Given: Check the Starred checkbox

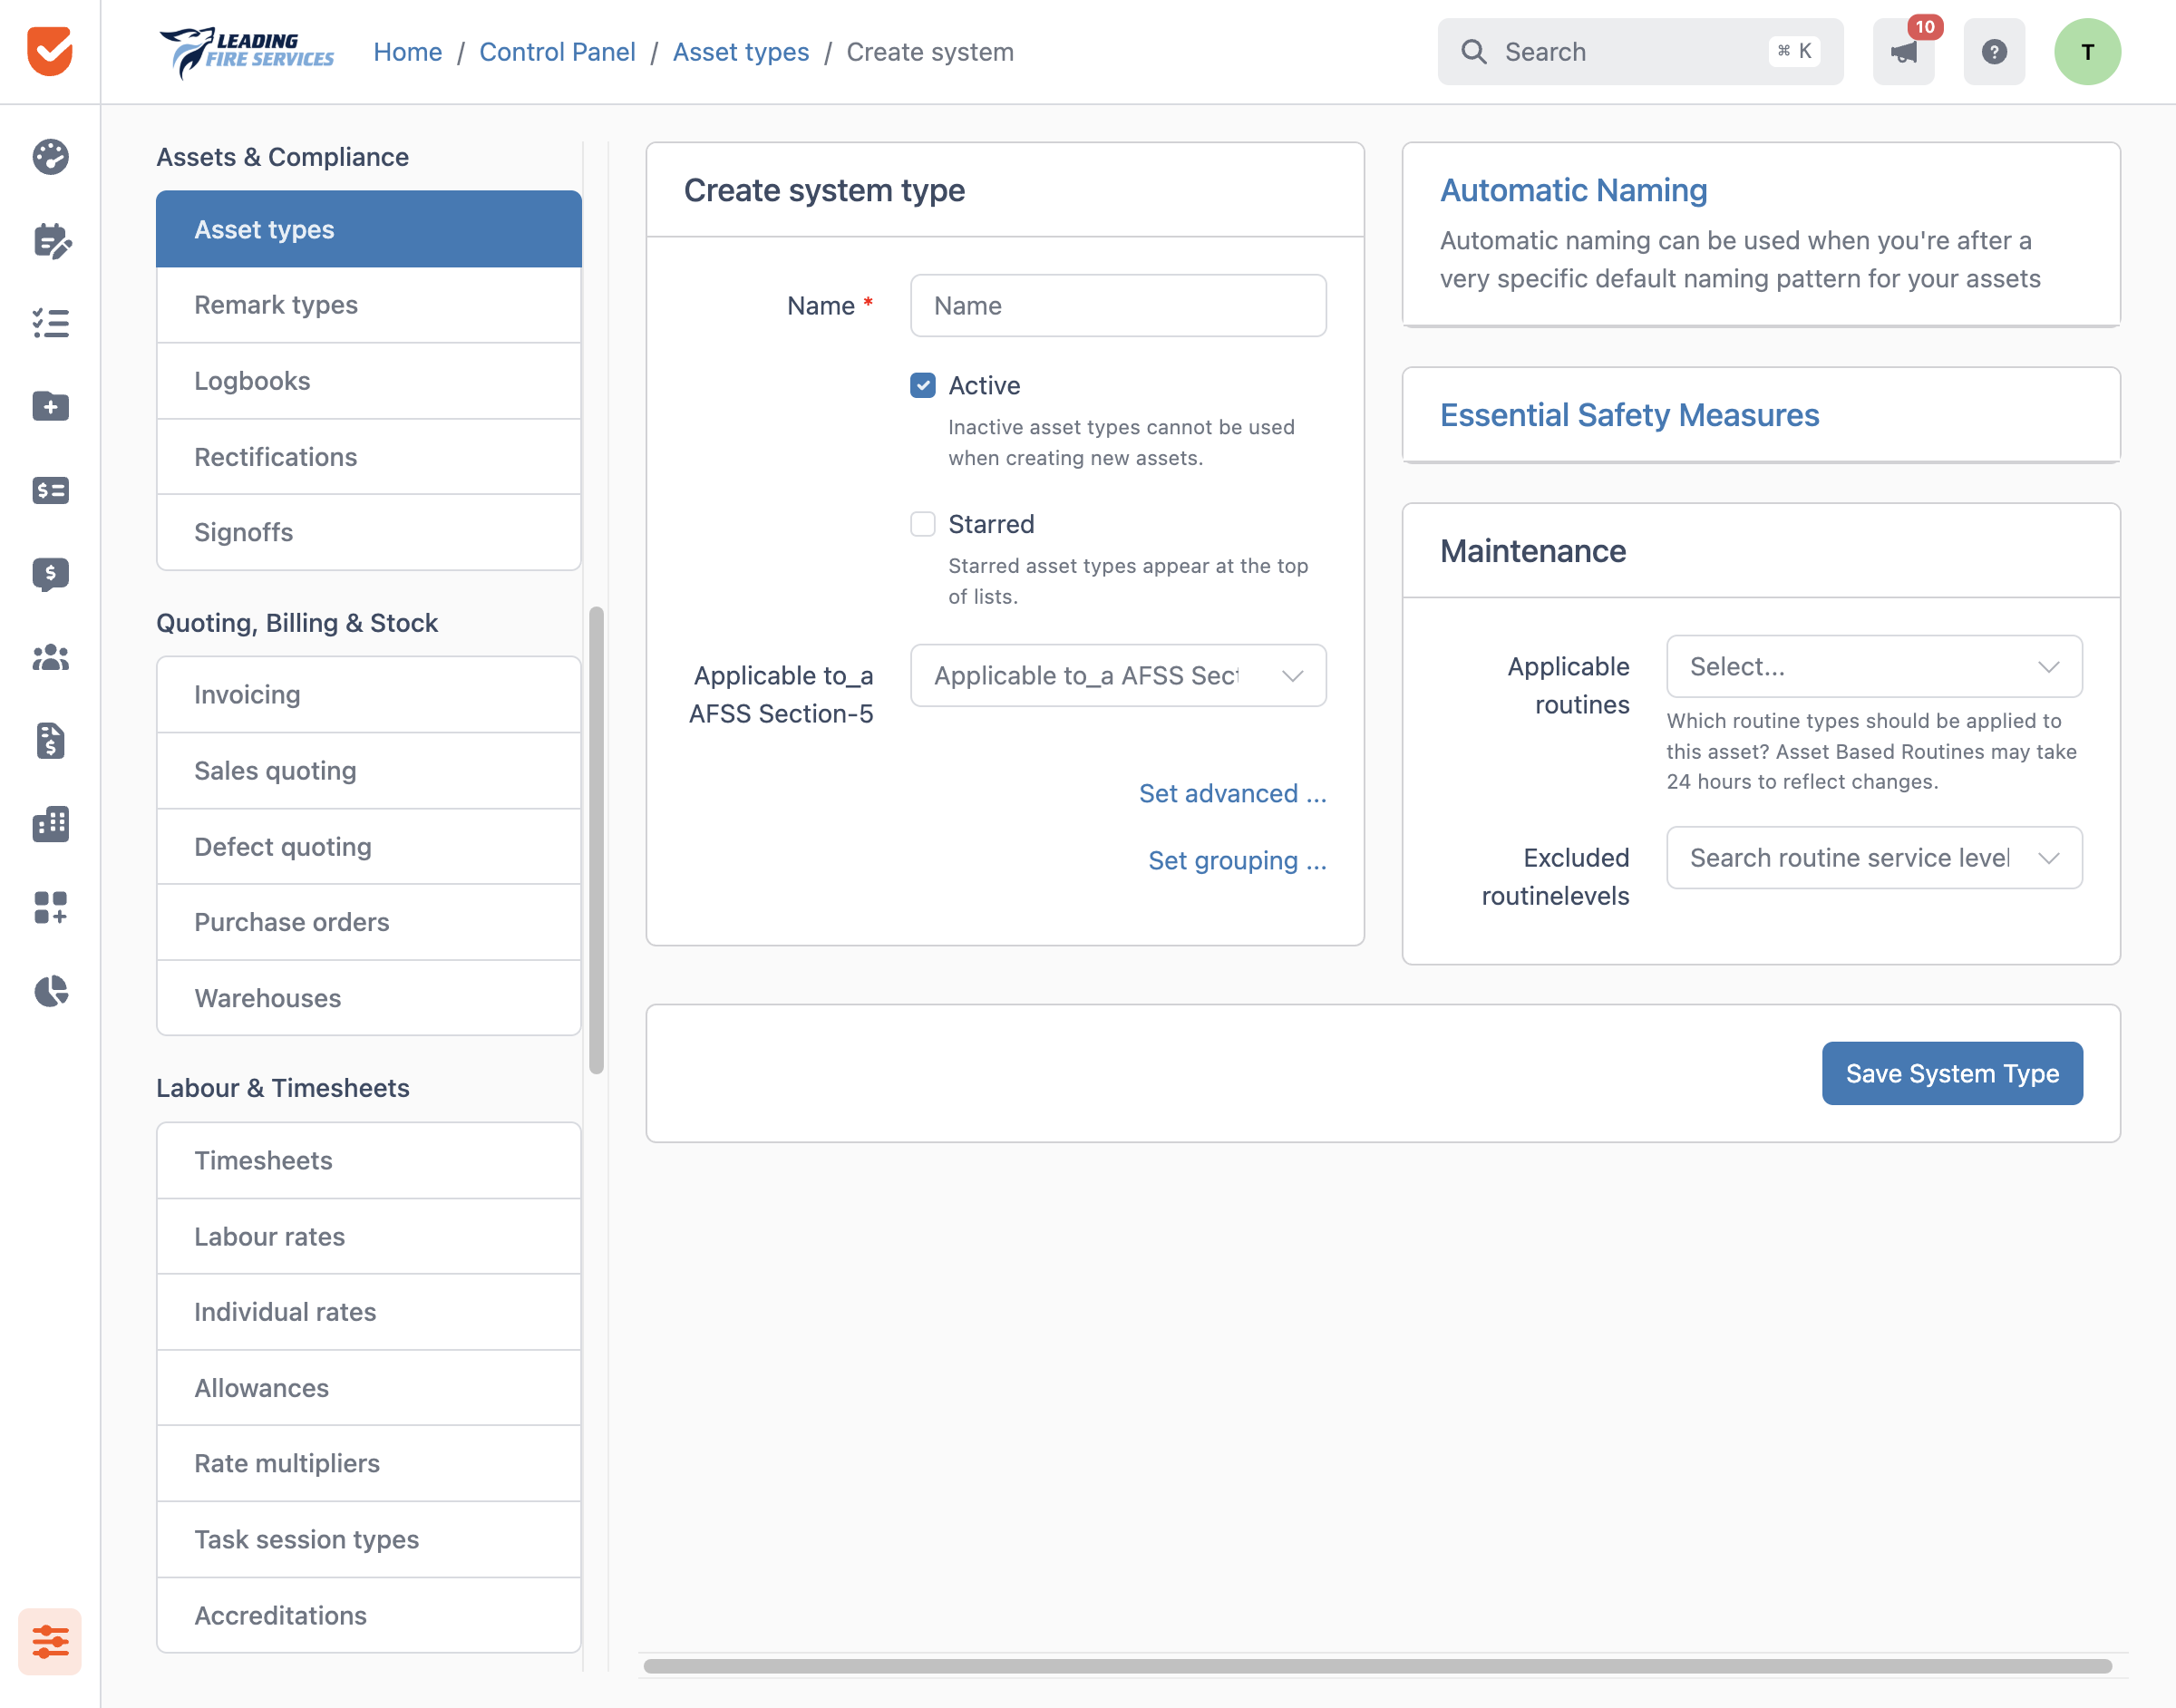Looking at the screenshot, I should click(x=922, y=524).
